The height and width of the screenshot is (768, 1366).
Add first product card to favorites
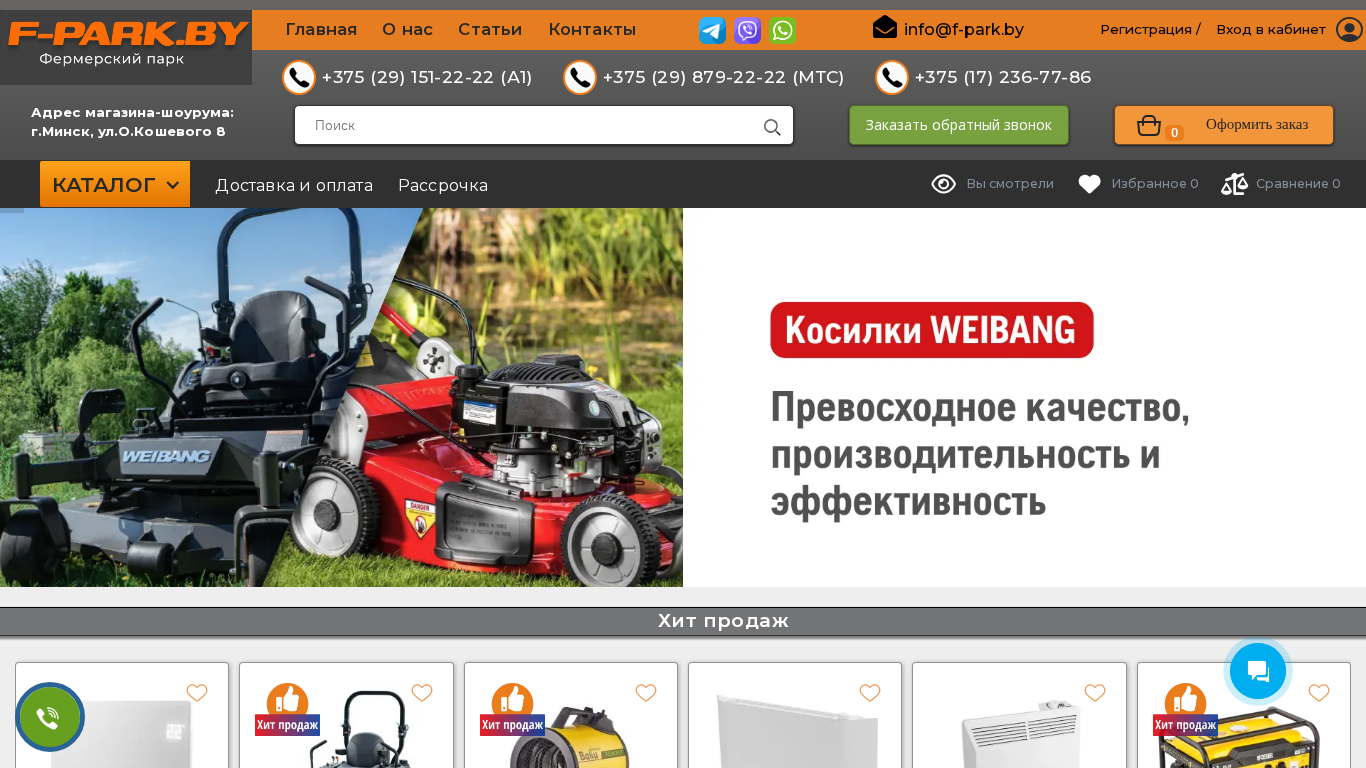(x=197, y=693)
